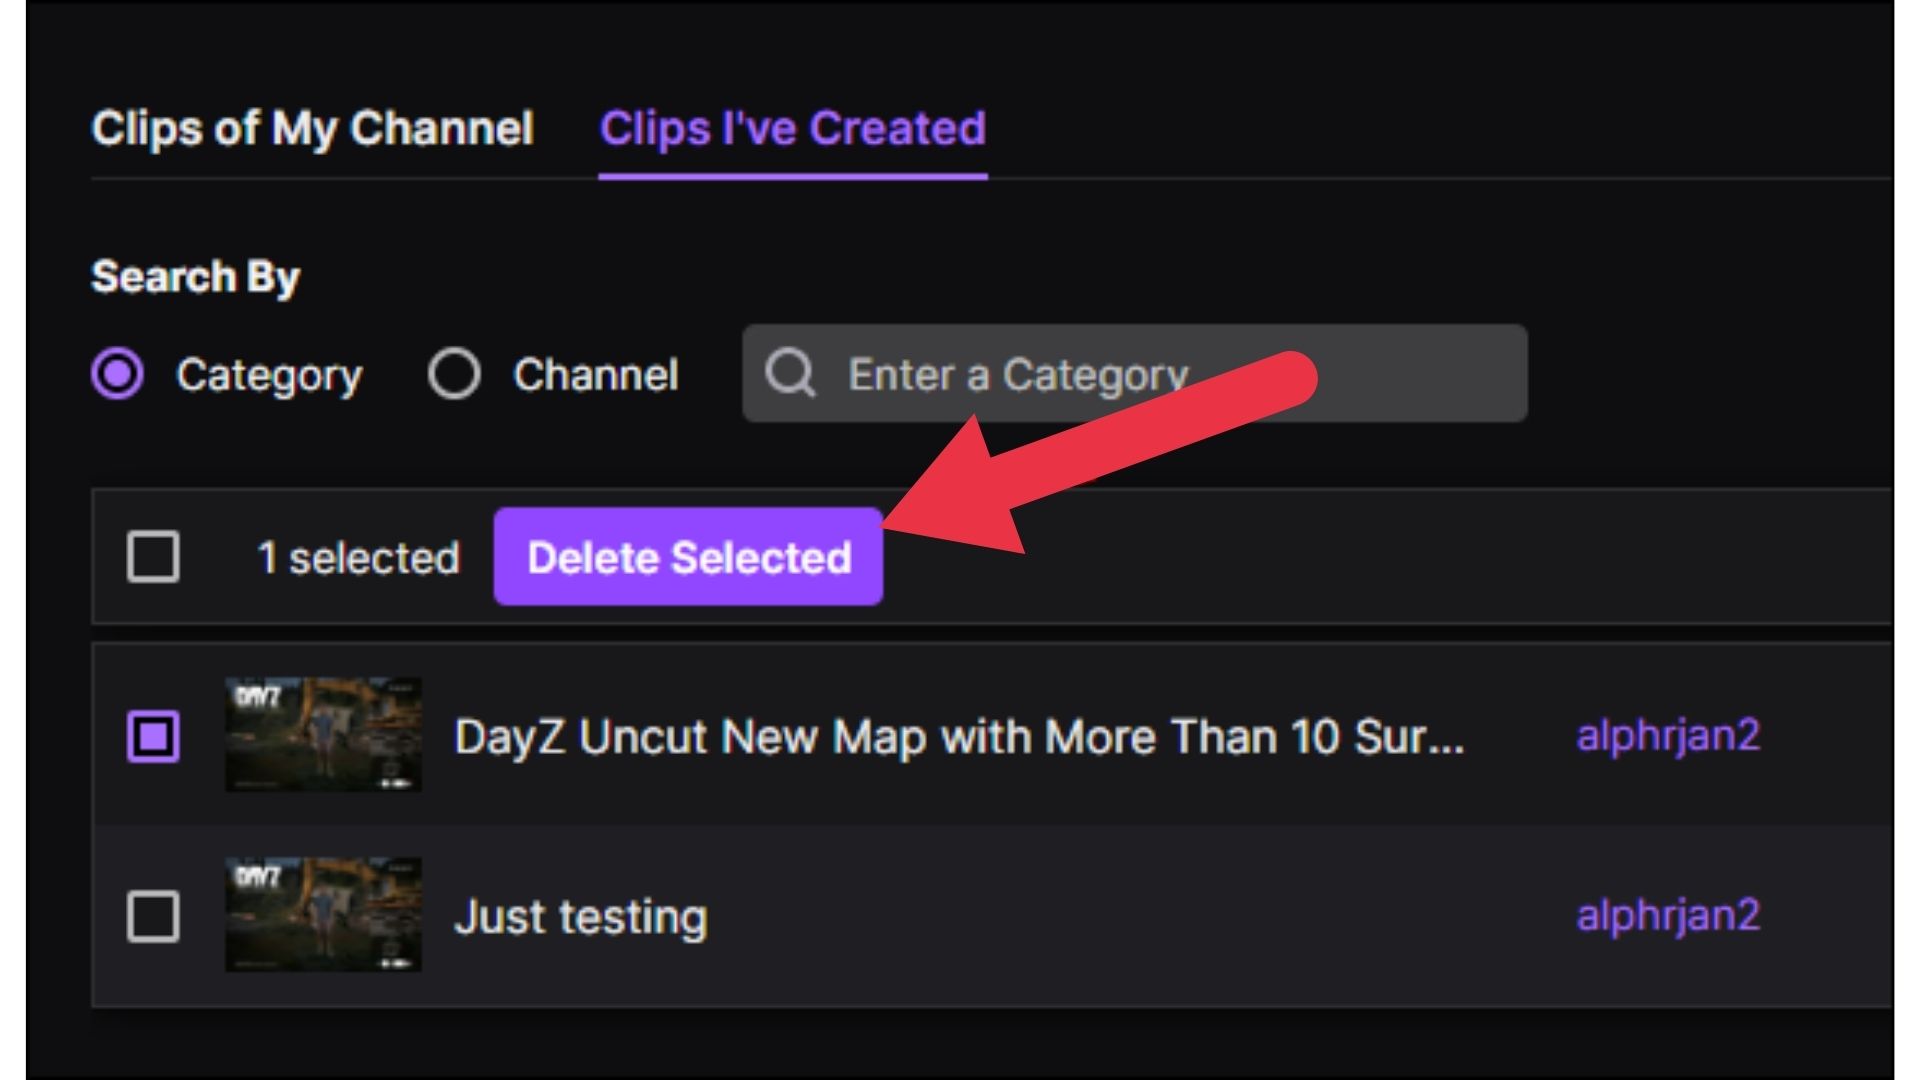Click the Delete Selected purple button icon
Image resolution: width=1920 pixels, height=1080 pixels.
pyautogui.click(x=687, y=555)
